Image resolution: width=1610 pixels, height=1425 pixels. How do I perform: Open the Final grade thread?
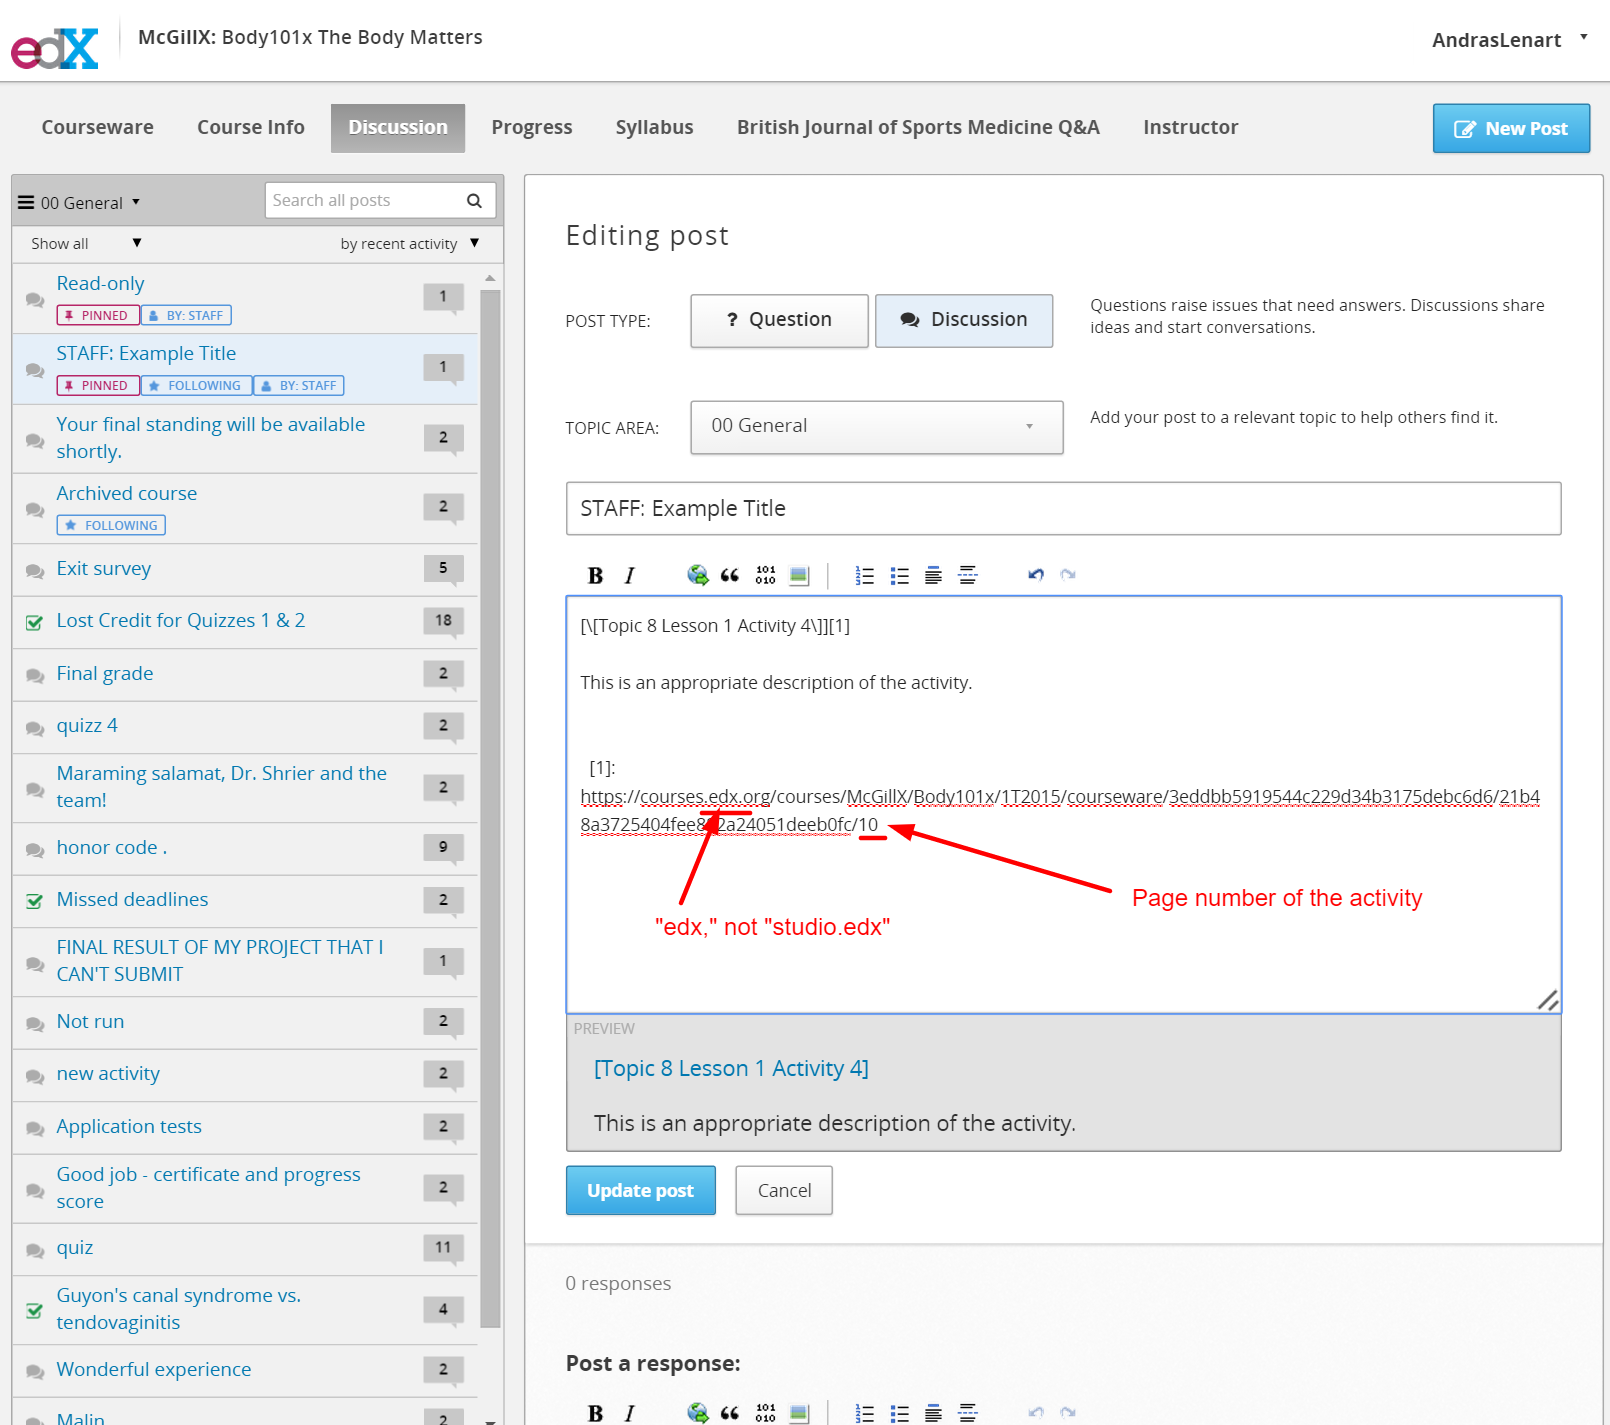(245, 675)
